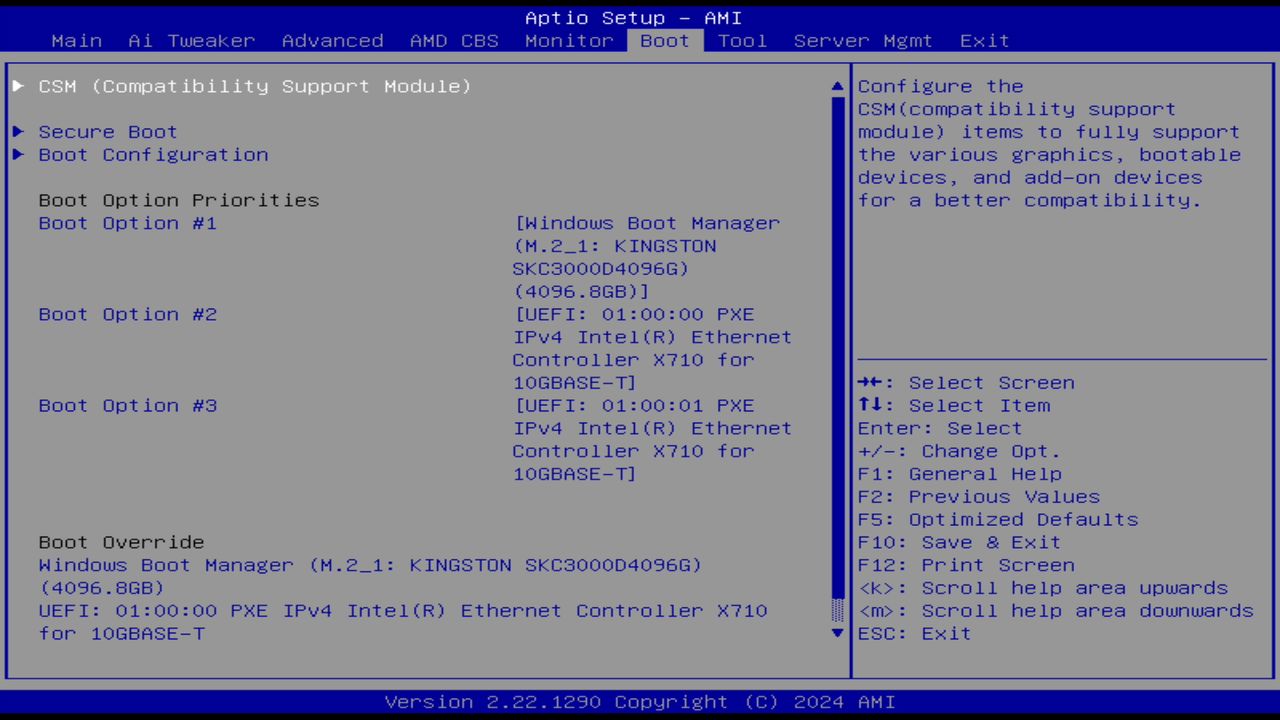Click the Version 2.22.1290 copyright footer

point(640,702)
